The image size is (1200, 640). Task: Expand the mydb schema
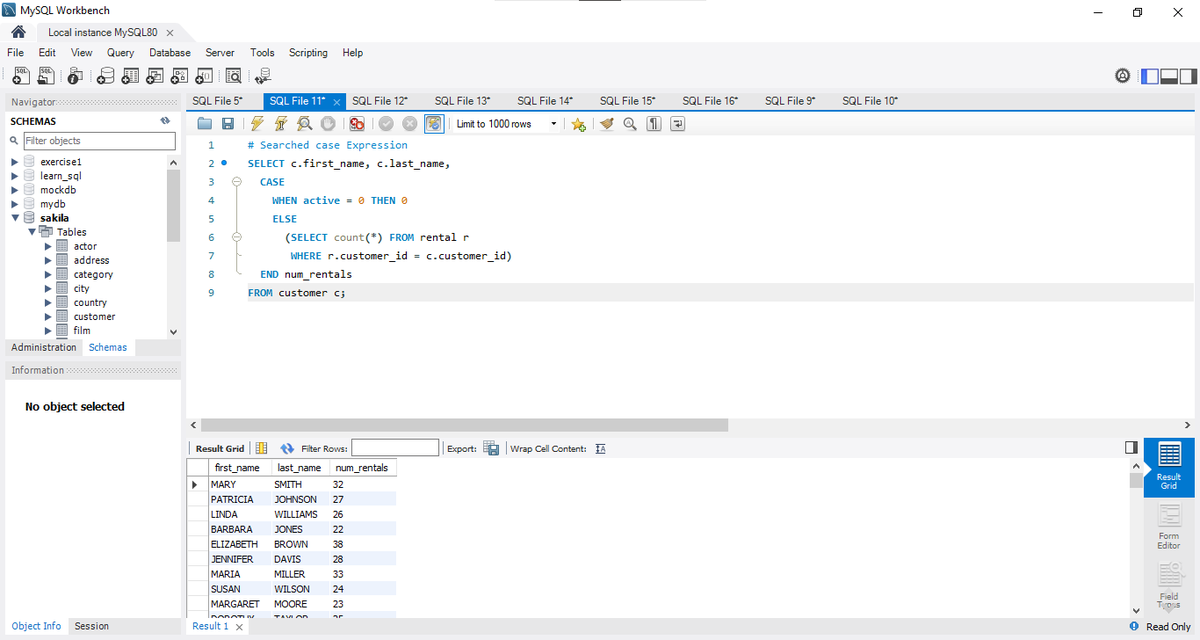click(x=14, y=204)
